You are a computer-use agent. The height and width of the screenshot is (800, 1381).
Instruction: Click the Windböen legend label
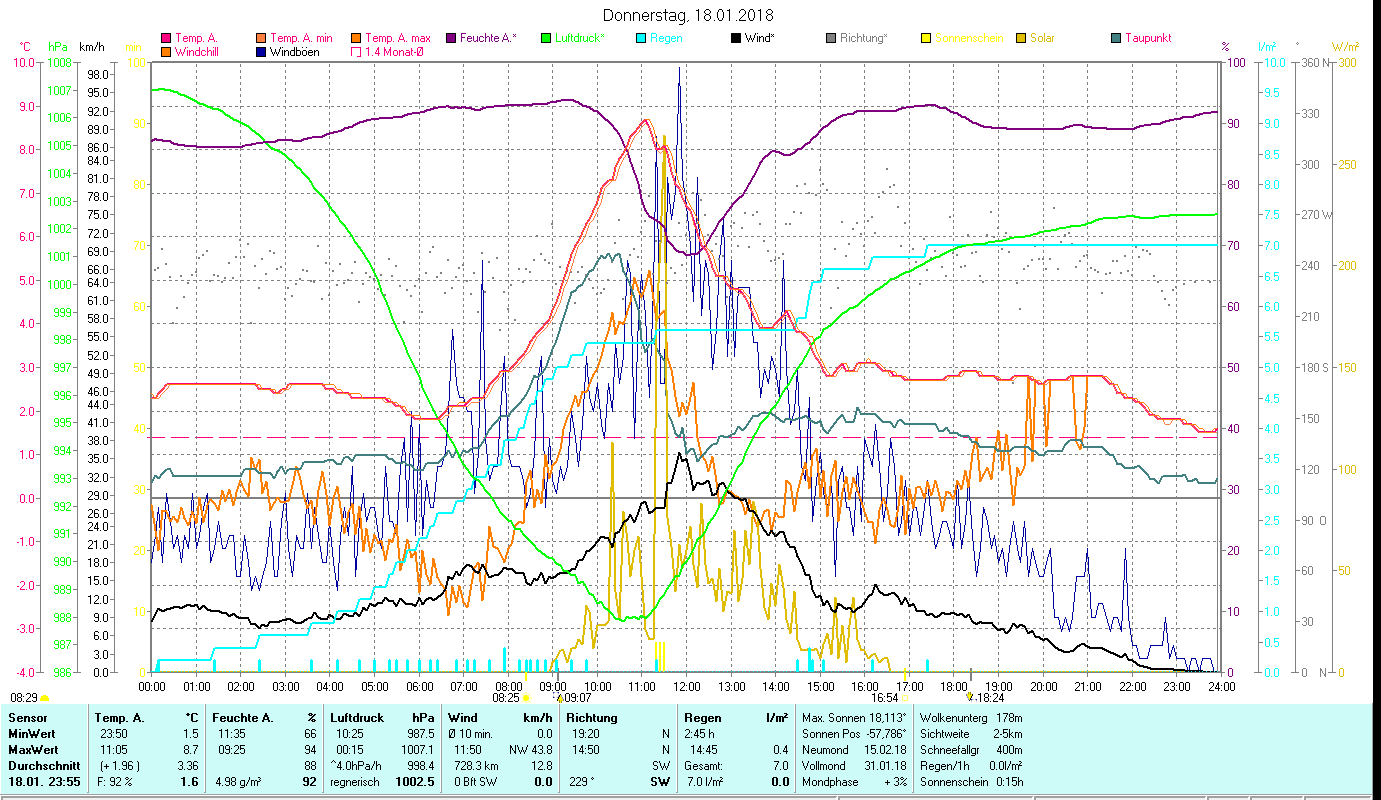pyautogui.click(x=295, y=51)
